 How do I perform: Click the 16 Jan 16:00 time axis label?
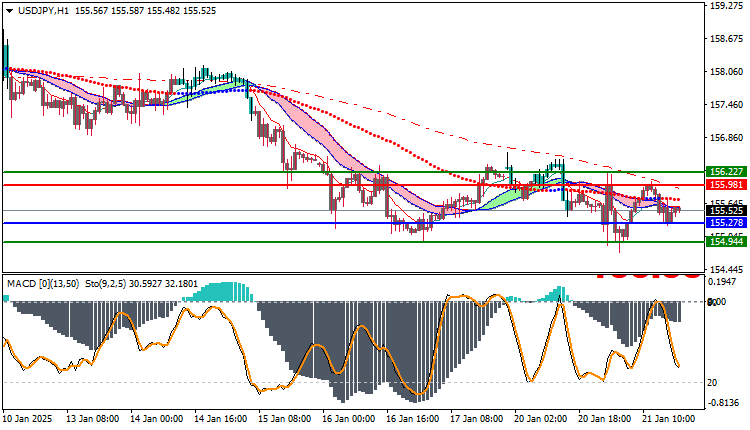point(413,419)
